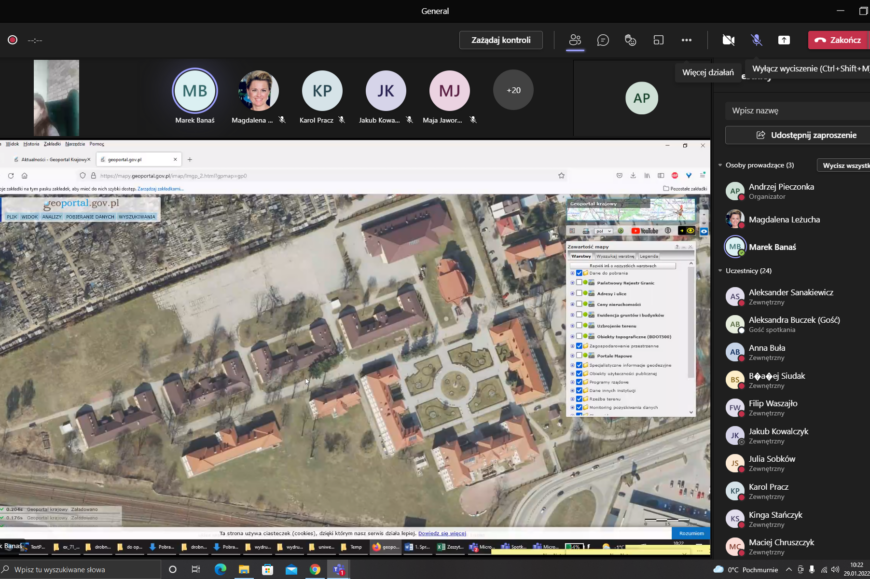
Task: Open the reactions icon in Teams toolbar
Action: pos(630,40)
